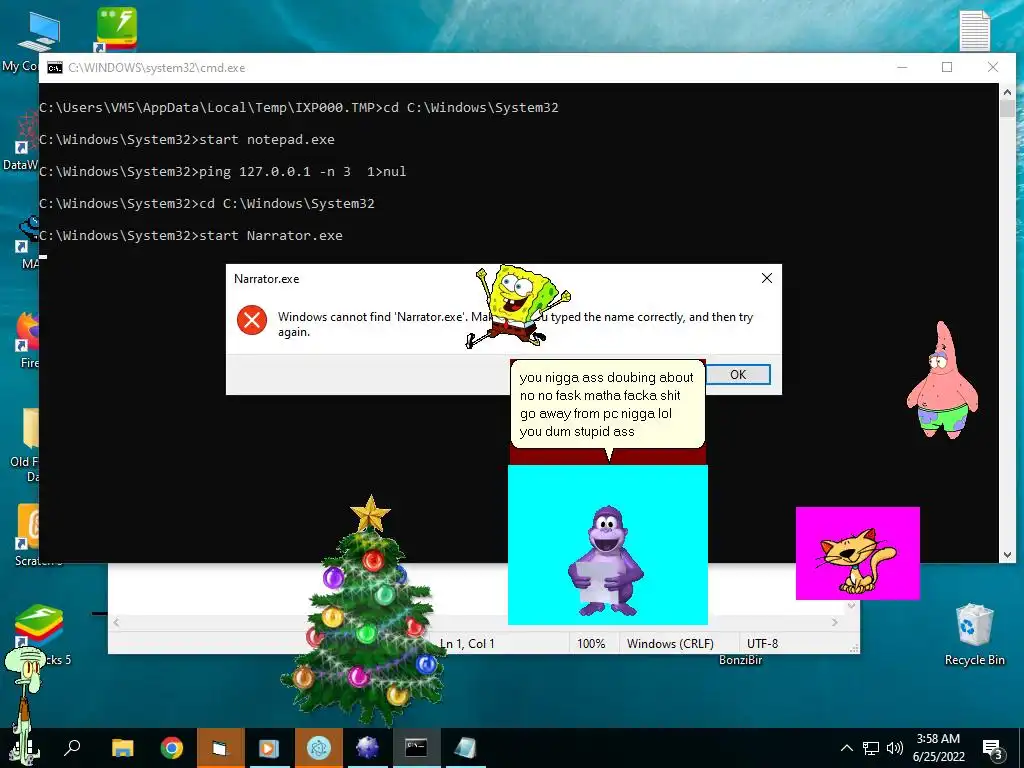This screenshot has height=768, width=1024.
Task: Click Notepad's horizontal scroll left arrow
Action: coord(116,622)
